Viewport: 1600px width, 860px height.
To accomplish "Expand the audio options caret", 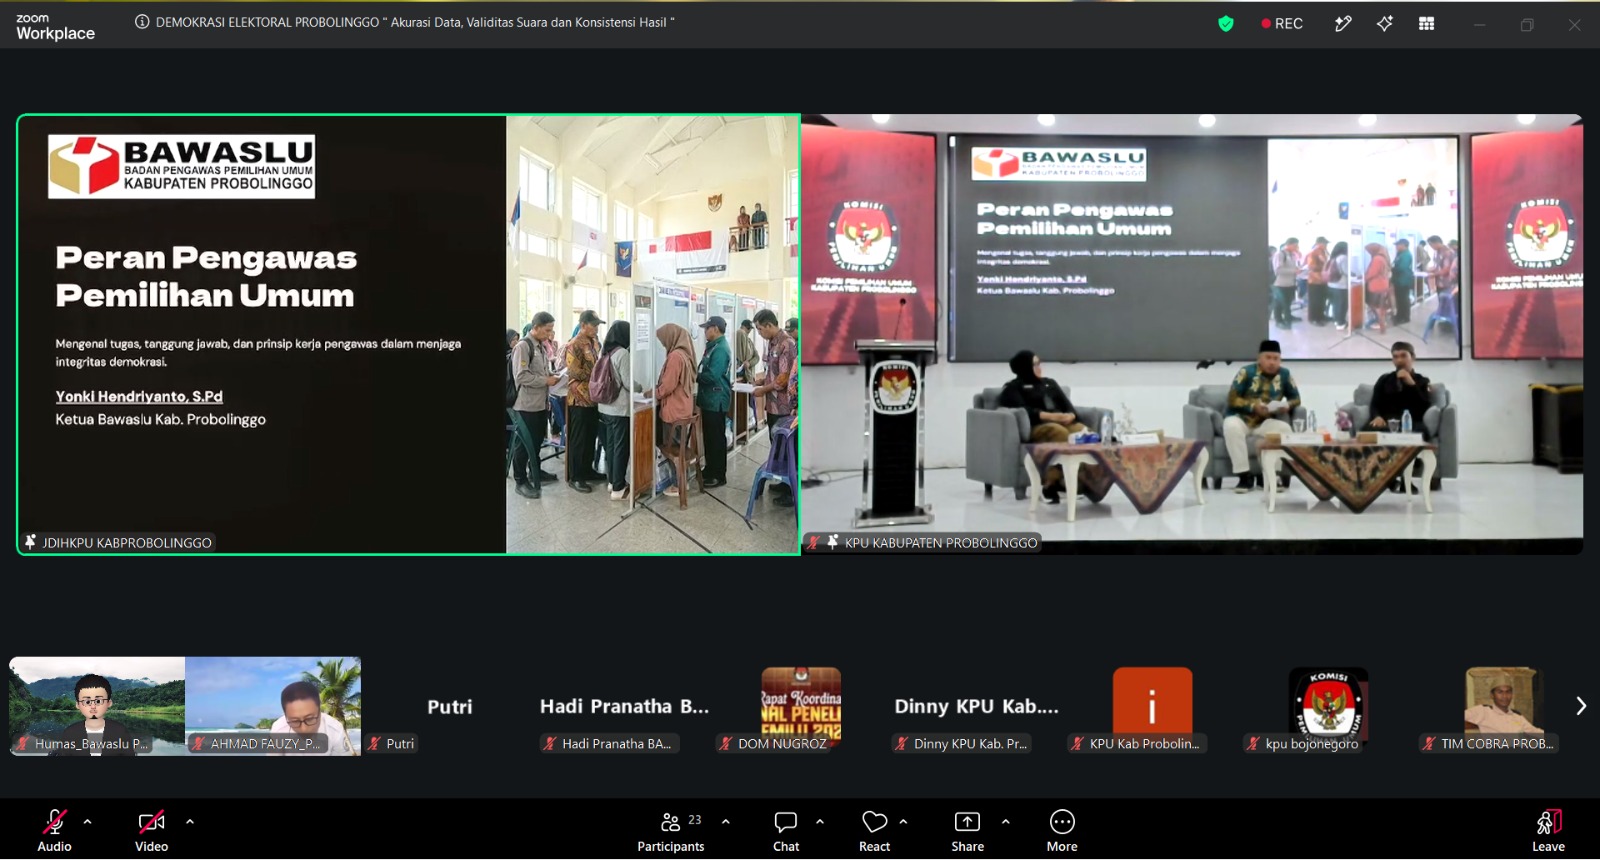I will point(88,822).
